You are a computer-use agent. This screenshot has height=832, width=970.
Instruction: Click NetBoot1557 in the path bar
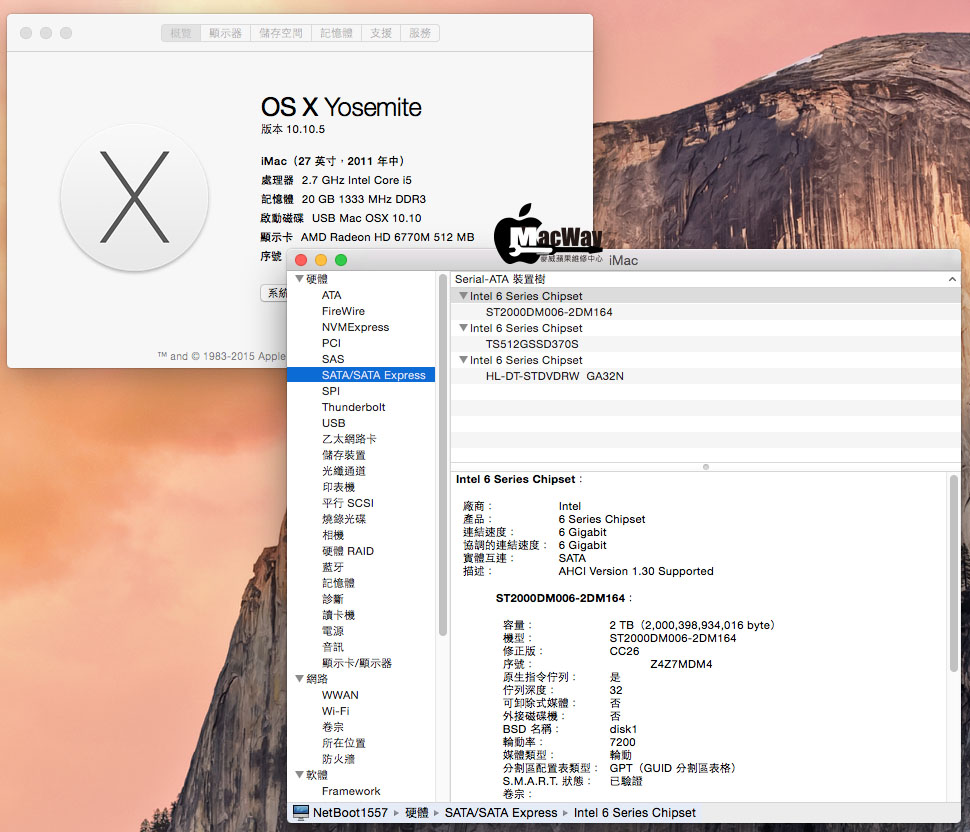(x=350, y=812)
